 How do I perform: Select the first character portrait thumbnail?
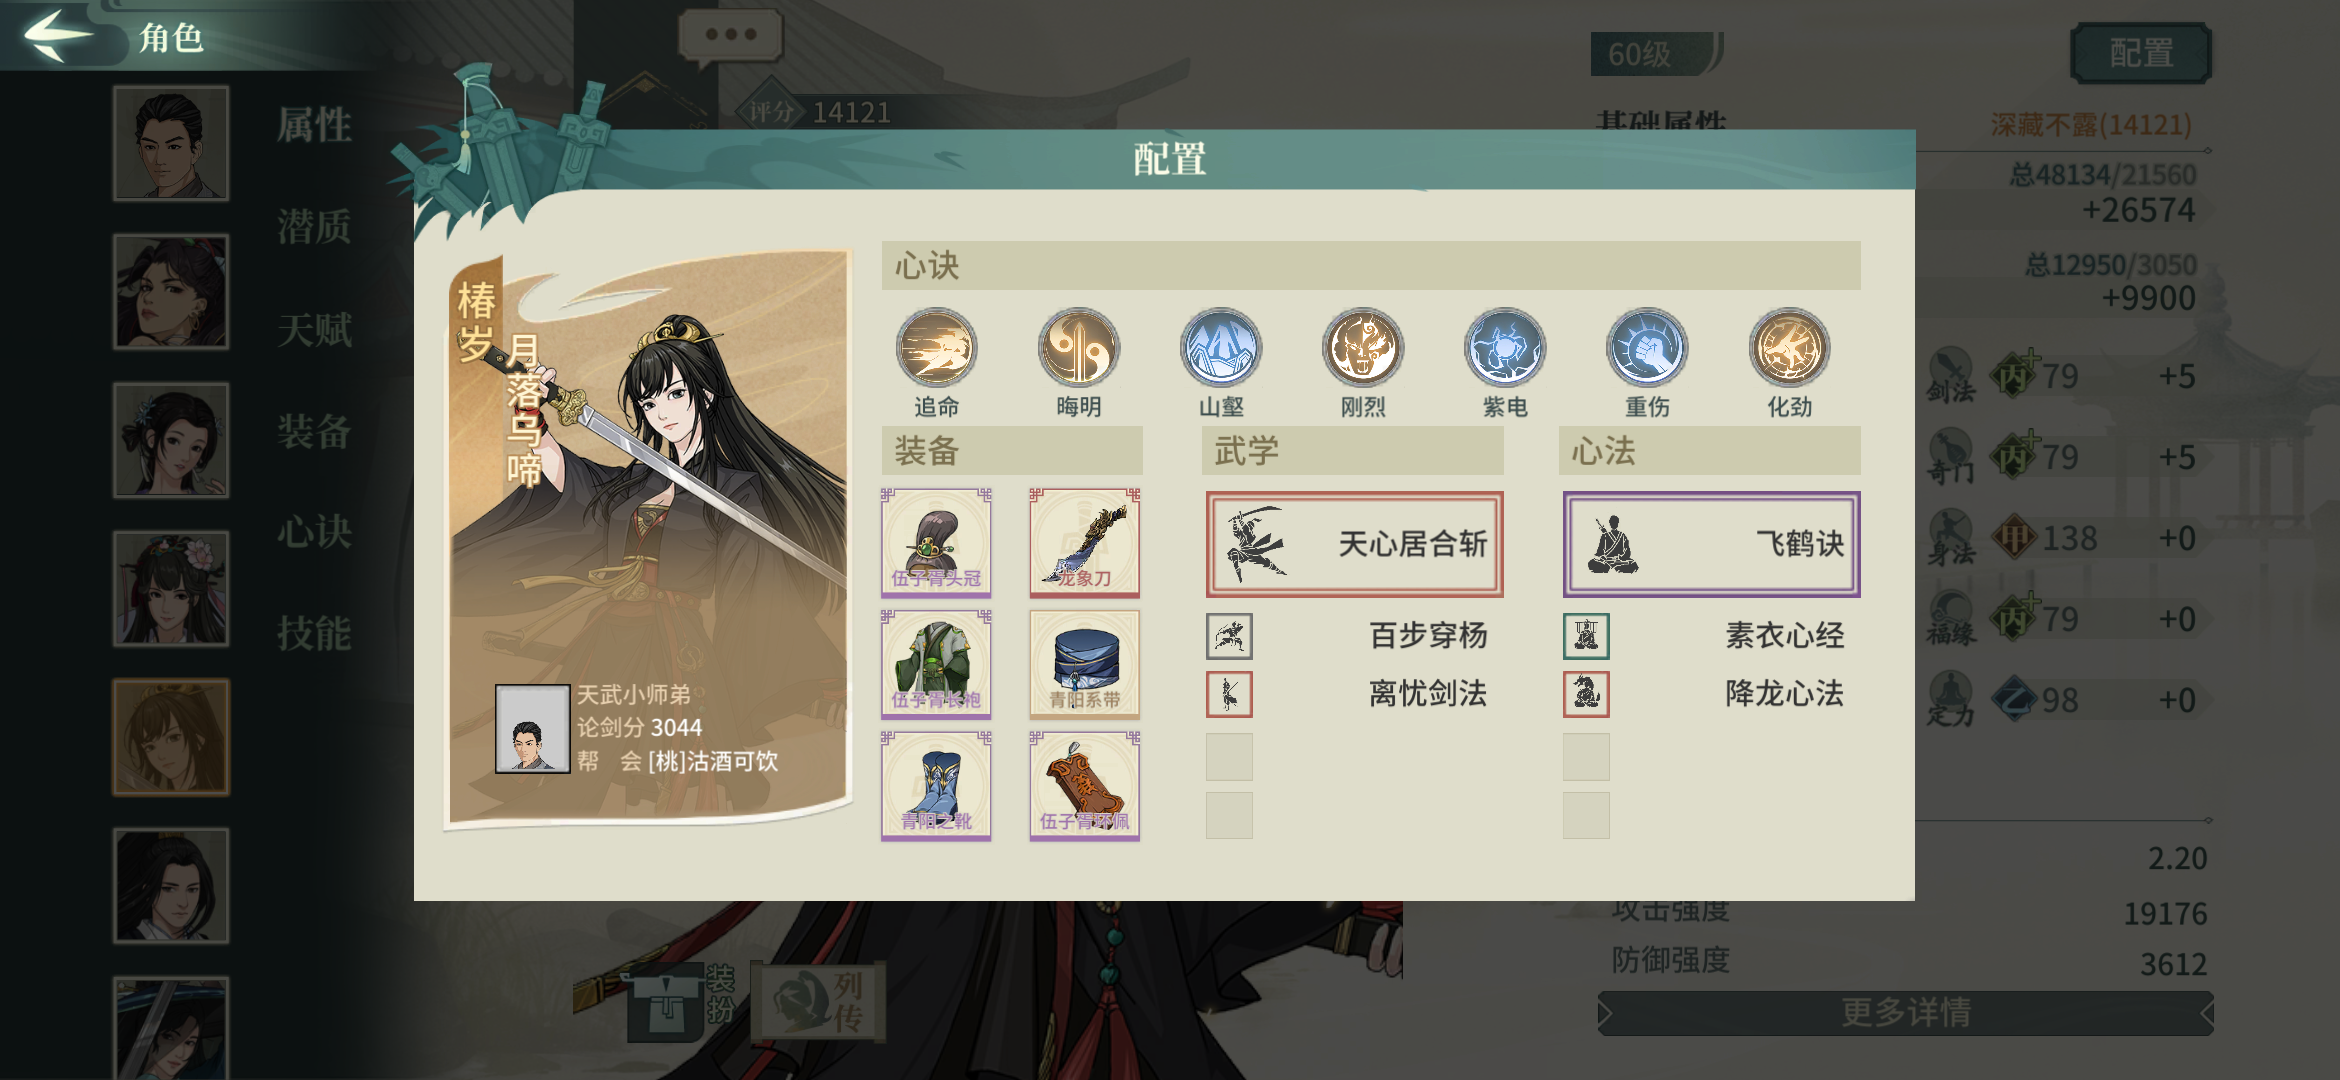point(171,143)
